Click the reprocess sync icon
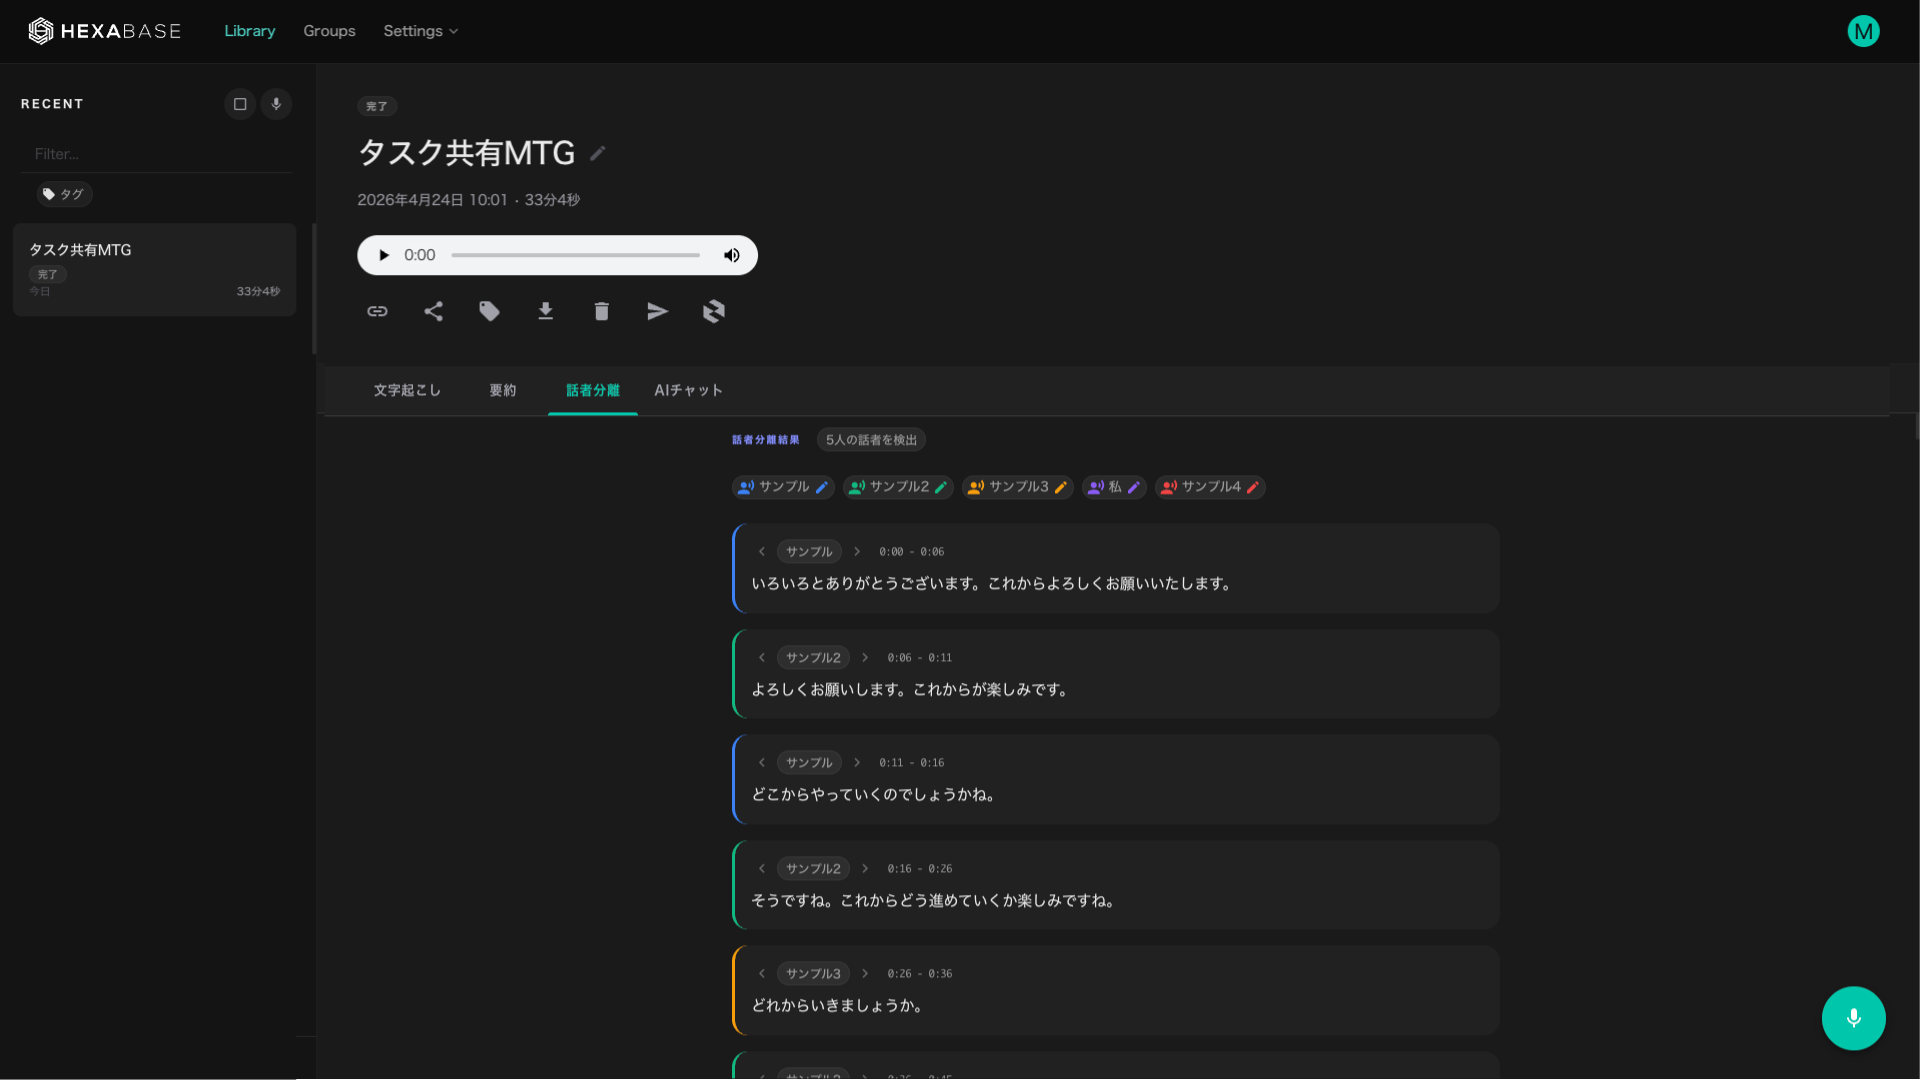Image resolution: width=1920 pixels, height=1080 pixels. click(x=713, y=311)
